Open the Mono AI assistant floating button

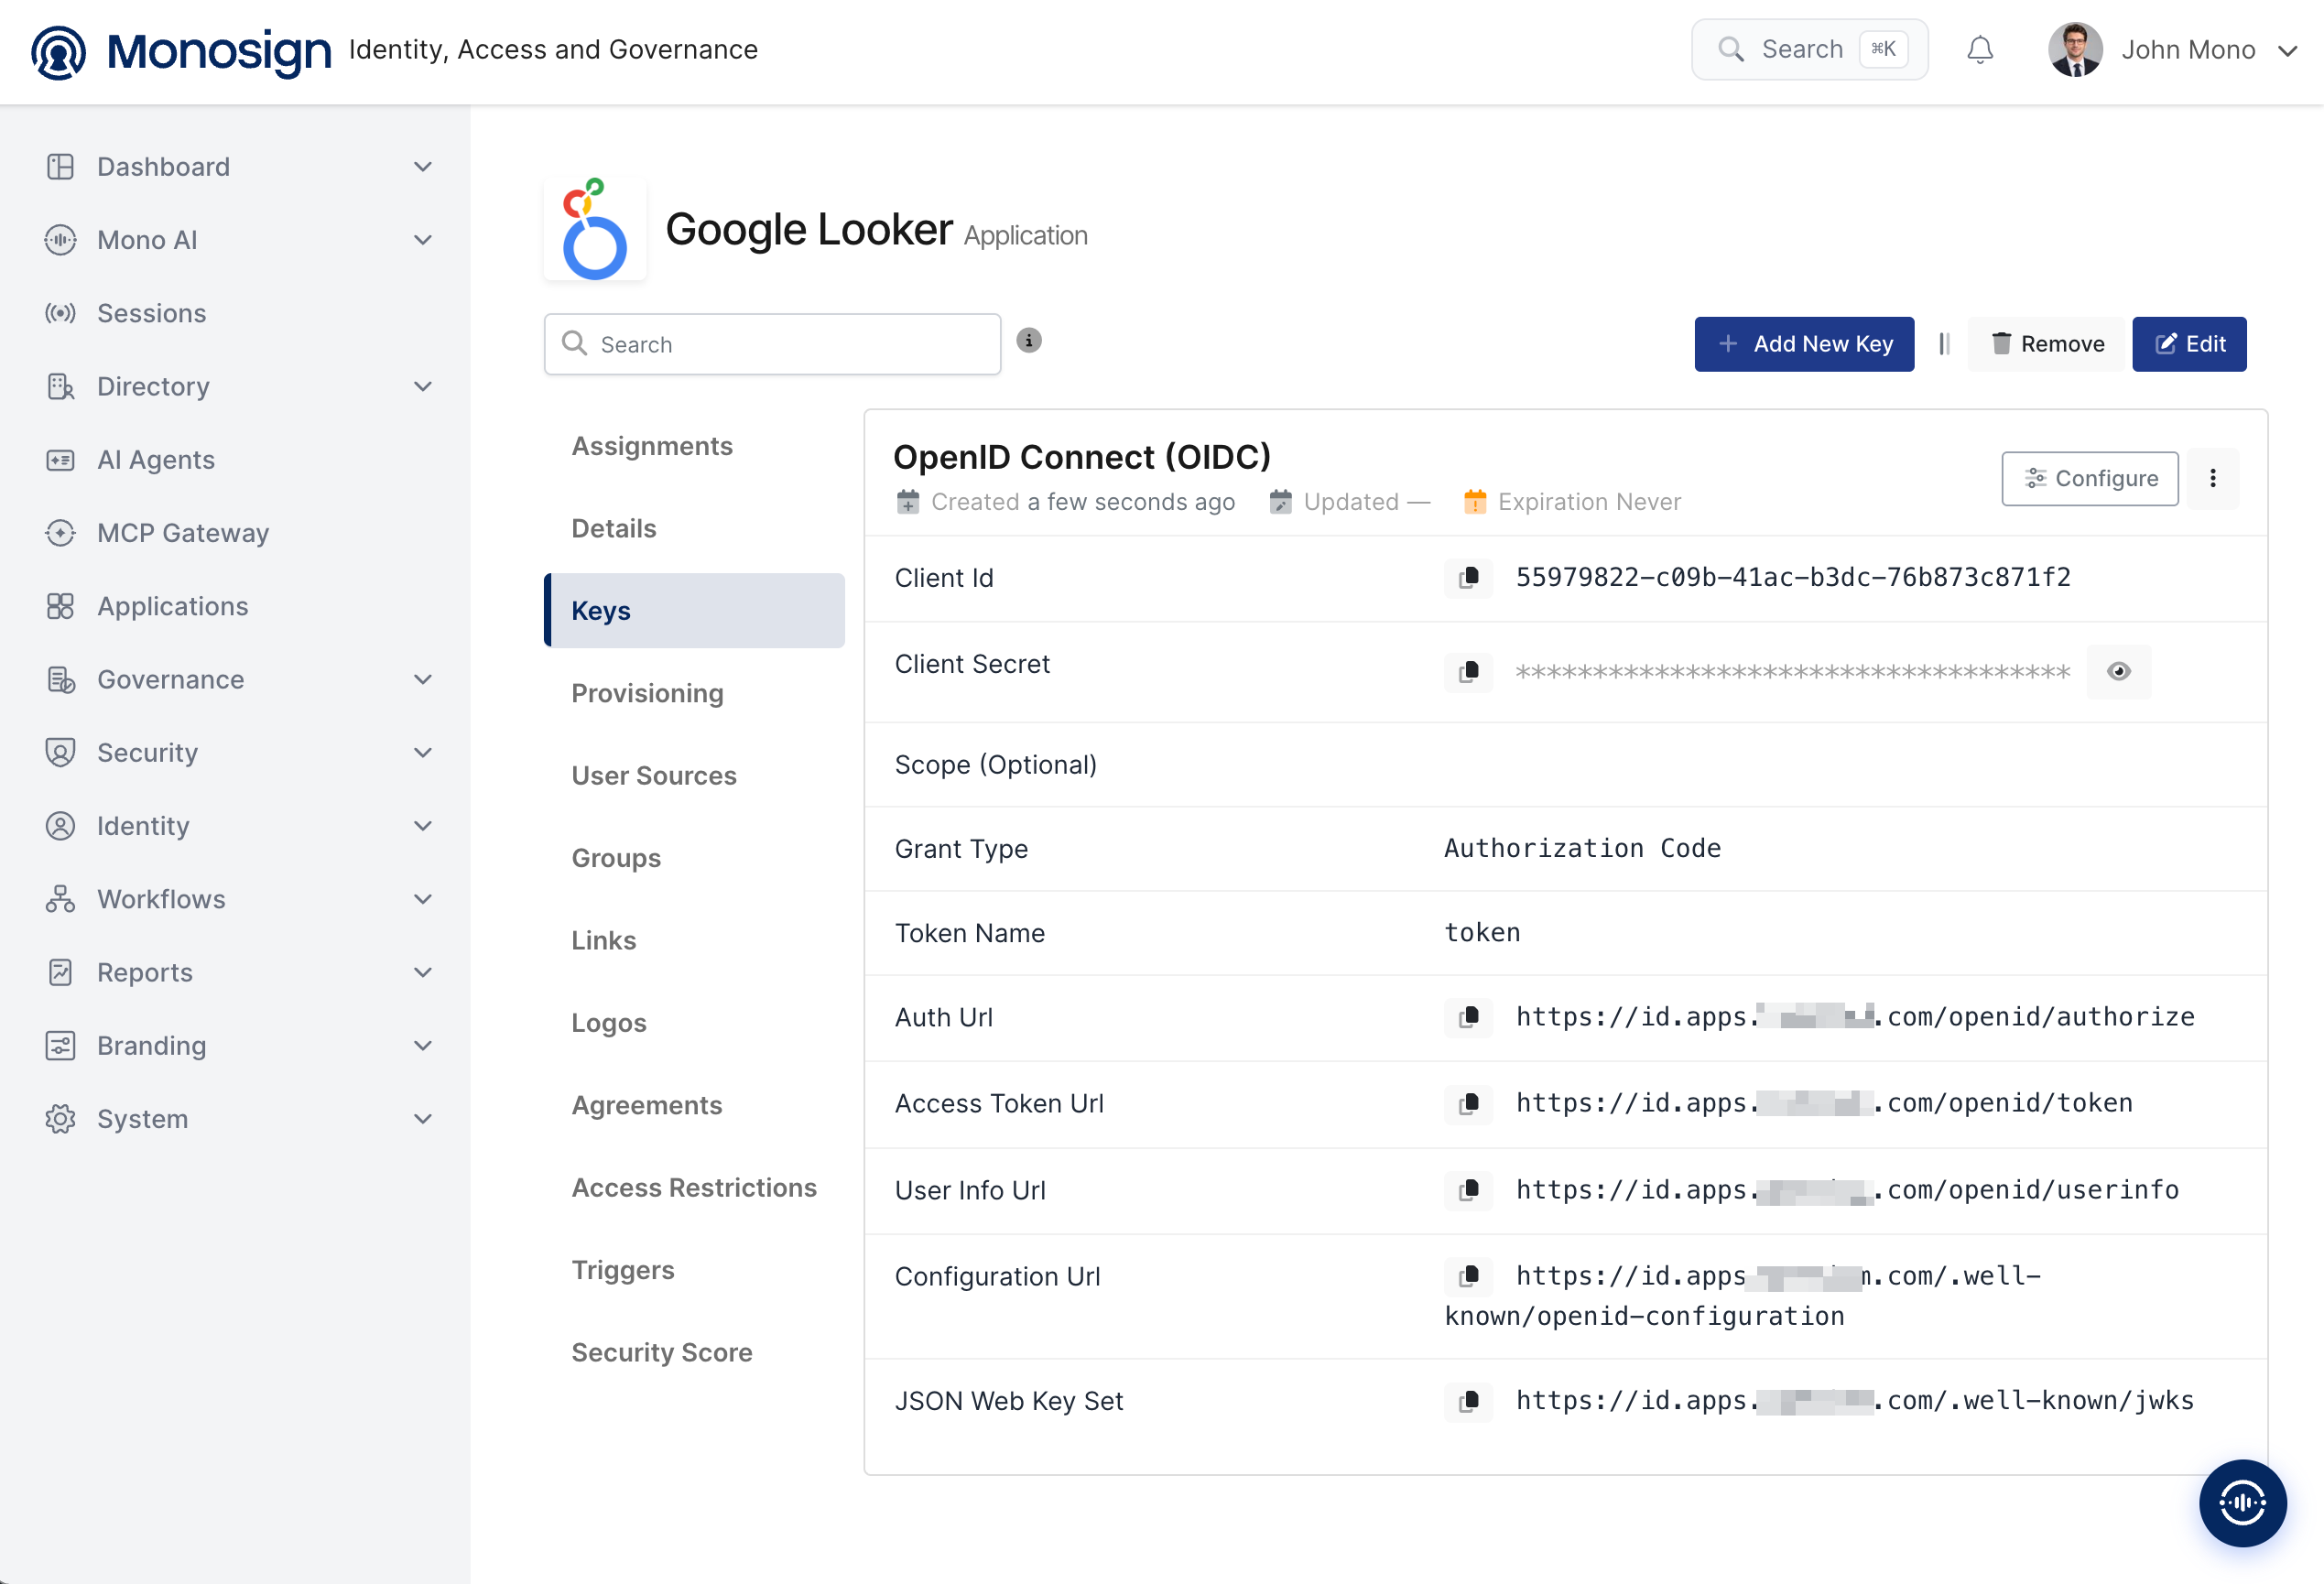2242,1502
